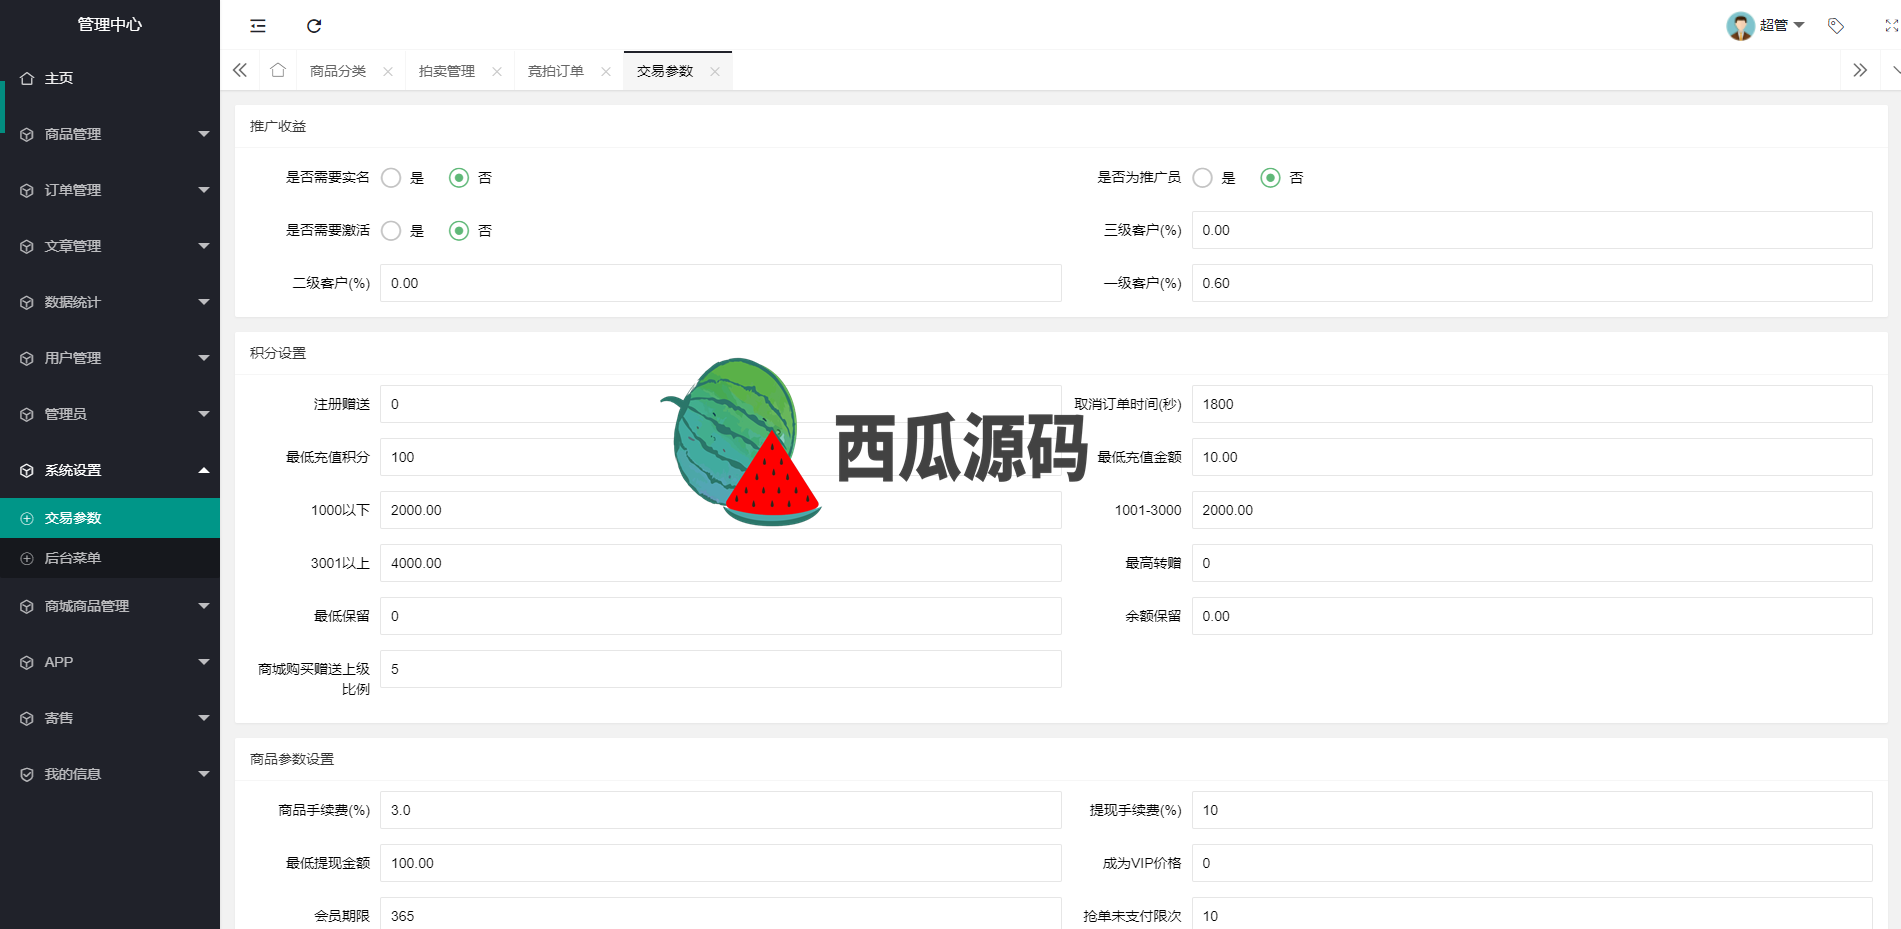Click the 主页 house icon in sidebar

(x=27, y=78)
